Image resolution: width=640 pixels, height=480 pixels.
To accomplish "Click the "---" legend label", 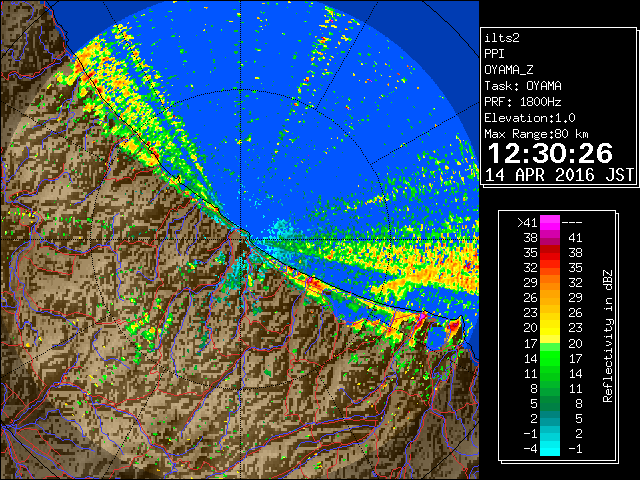I will (x=572, y=222).
